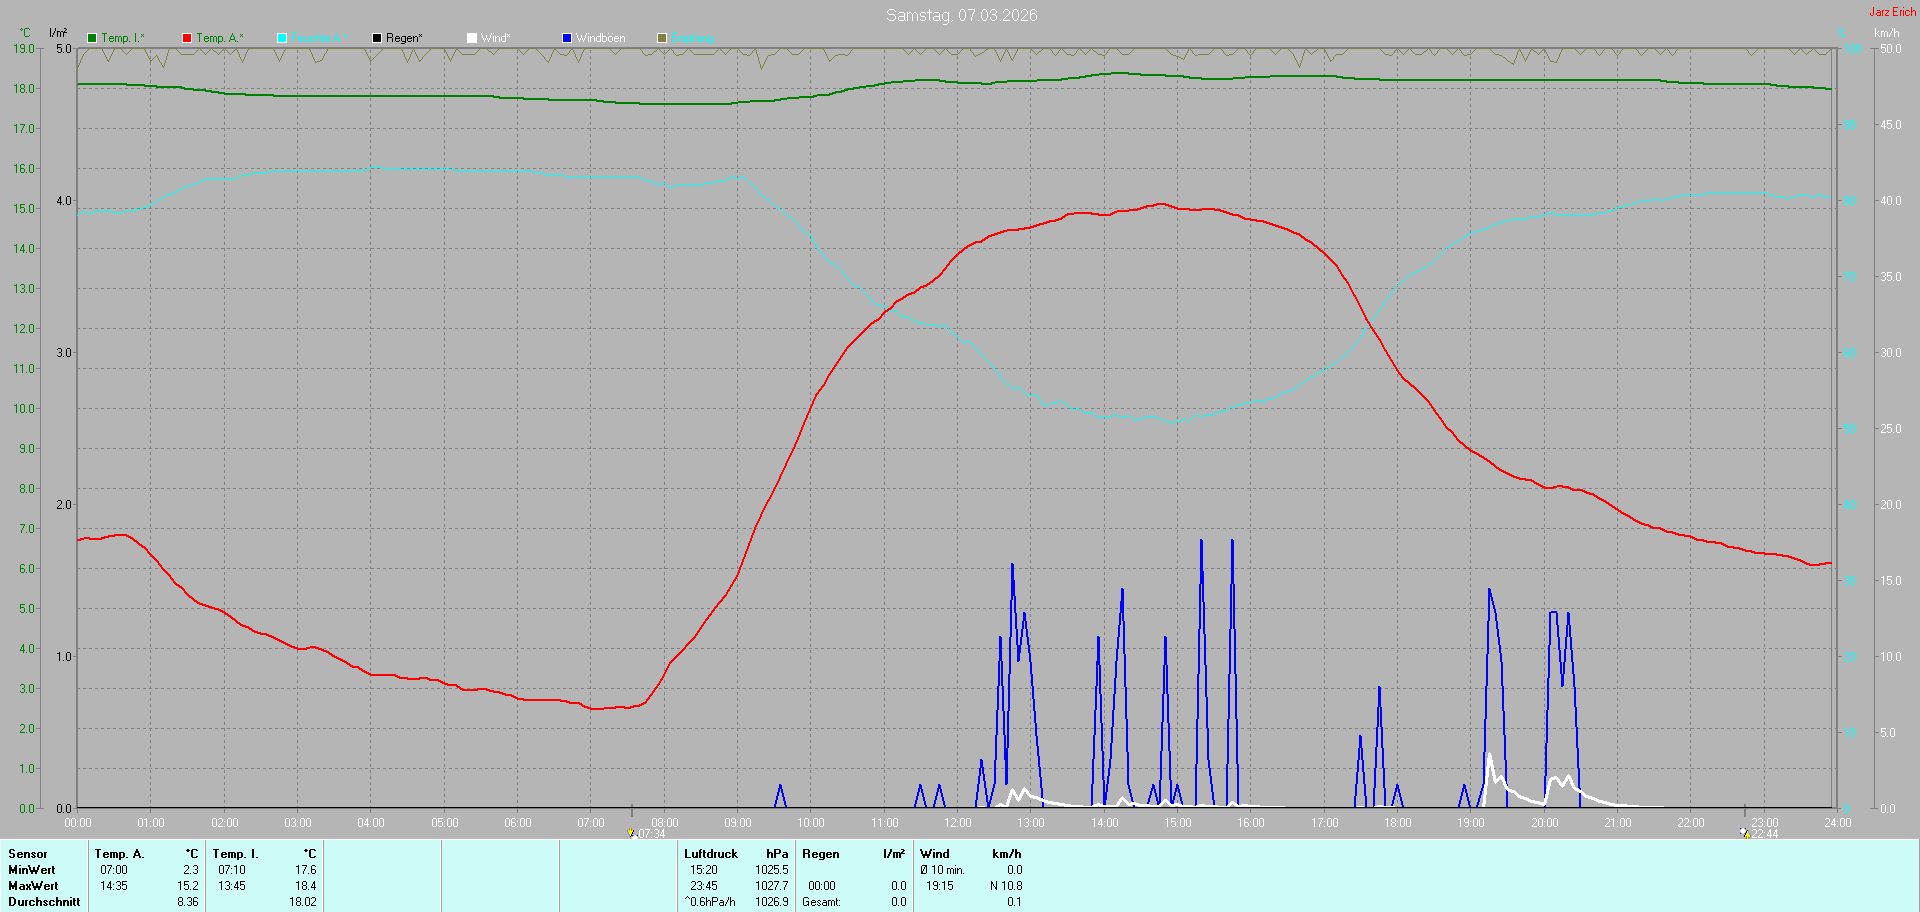Click the Temp. A. average value '8.36'
The width and height of the screenshot is (1920, 912).
188,902
